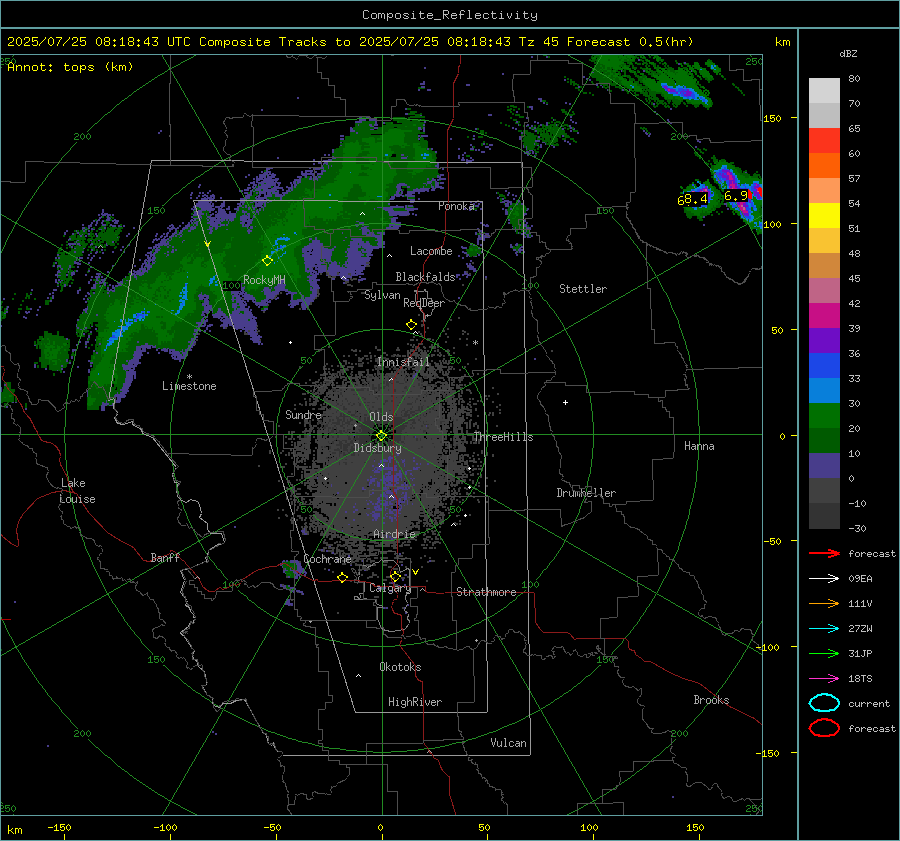Viewport: 900px width, 841px height.
Task: Click the yellow diamond marker below RedDeer
Action: (412, 325)
